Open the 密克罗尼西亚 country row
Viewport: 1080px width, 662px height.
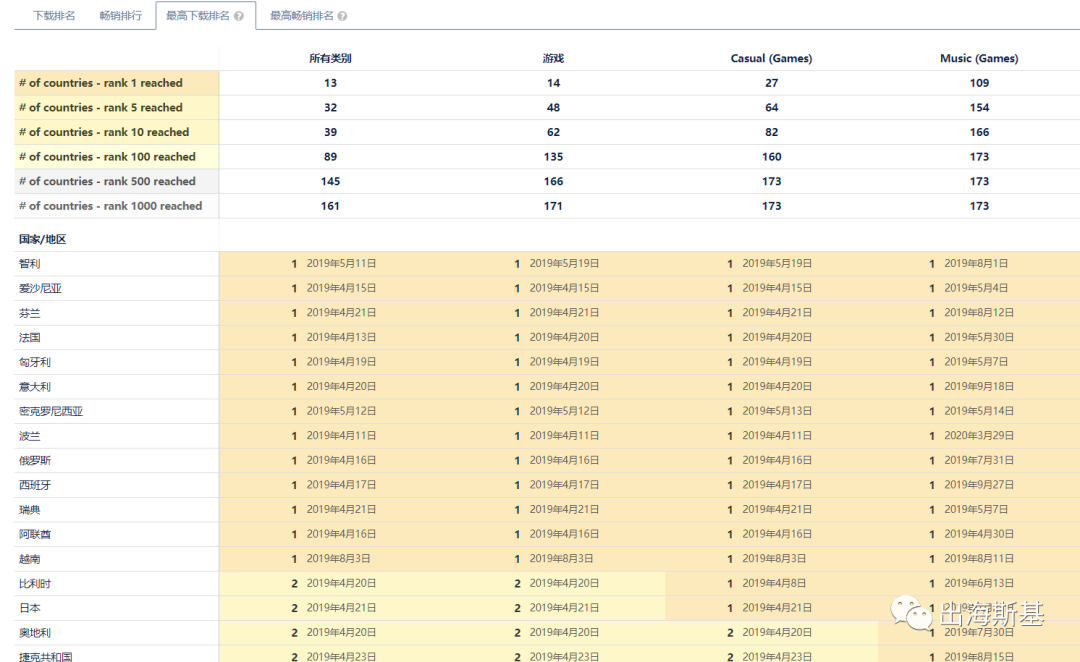point(51,411)
